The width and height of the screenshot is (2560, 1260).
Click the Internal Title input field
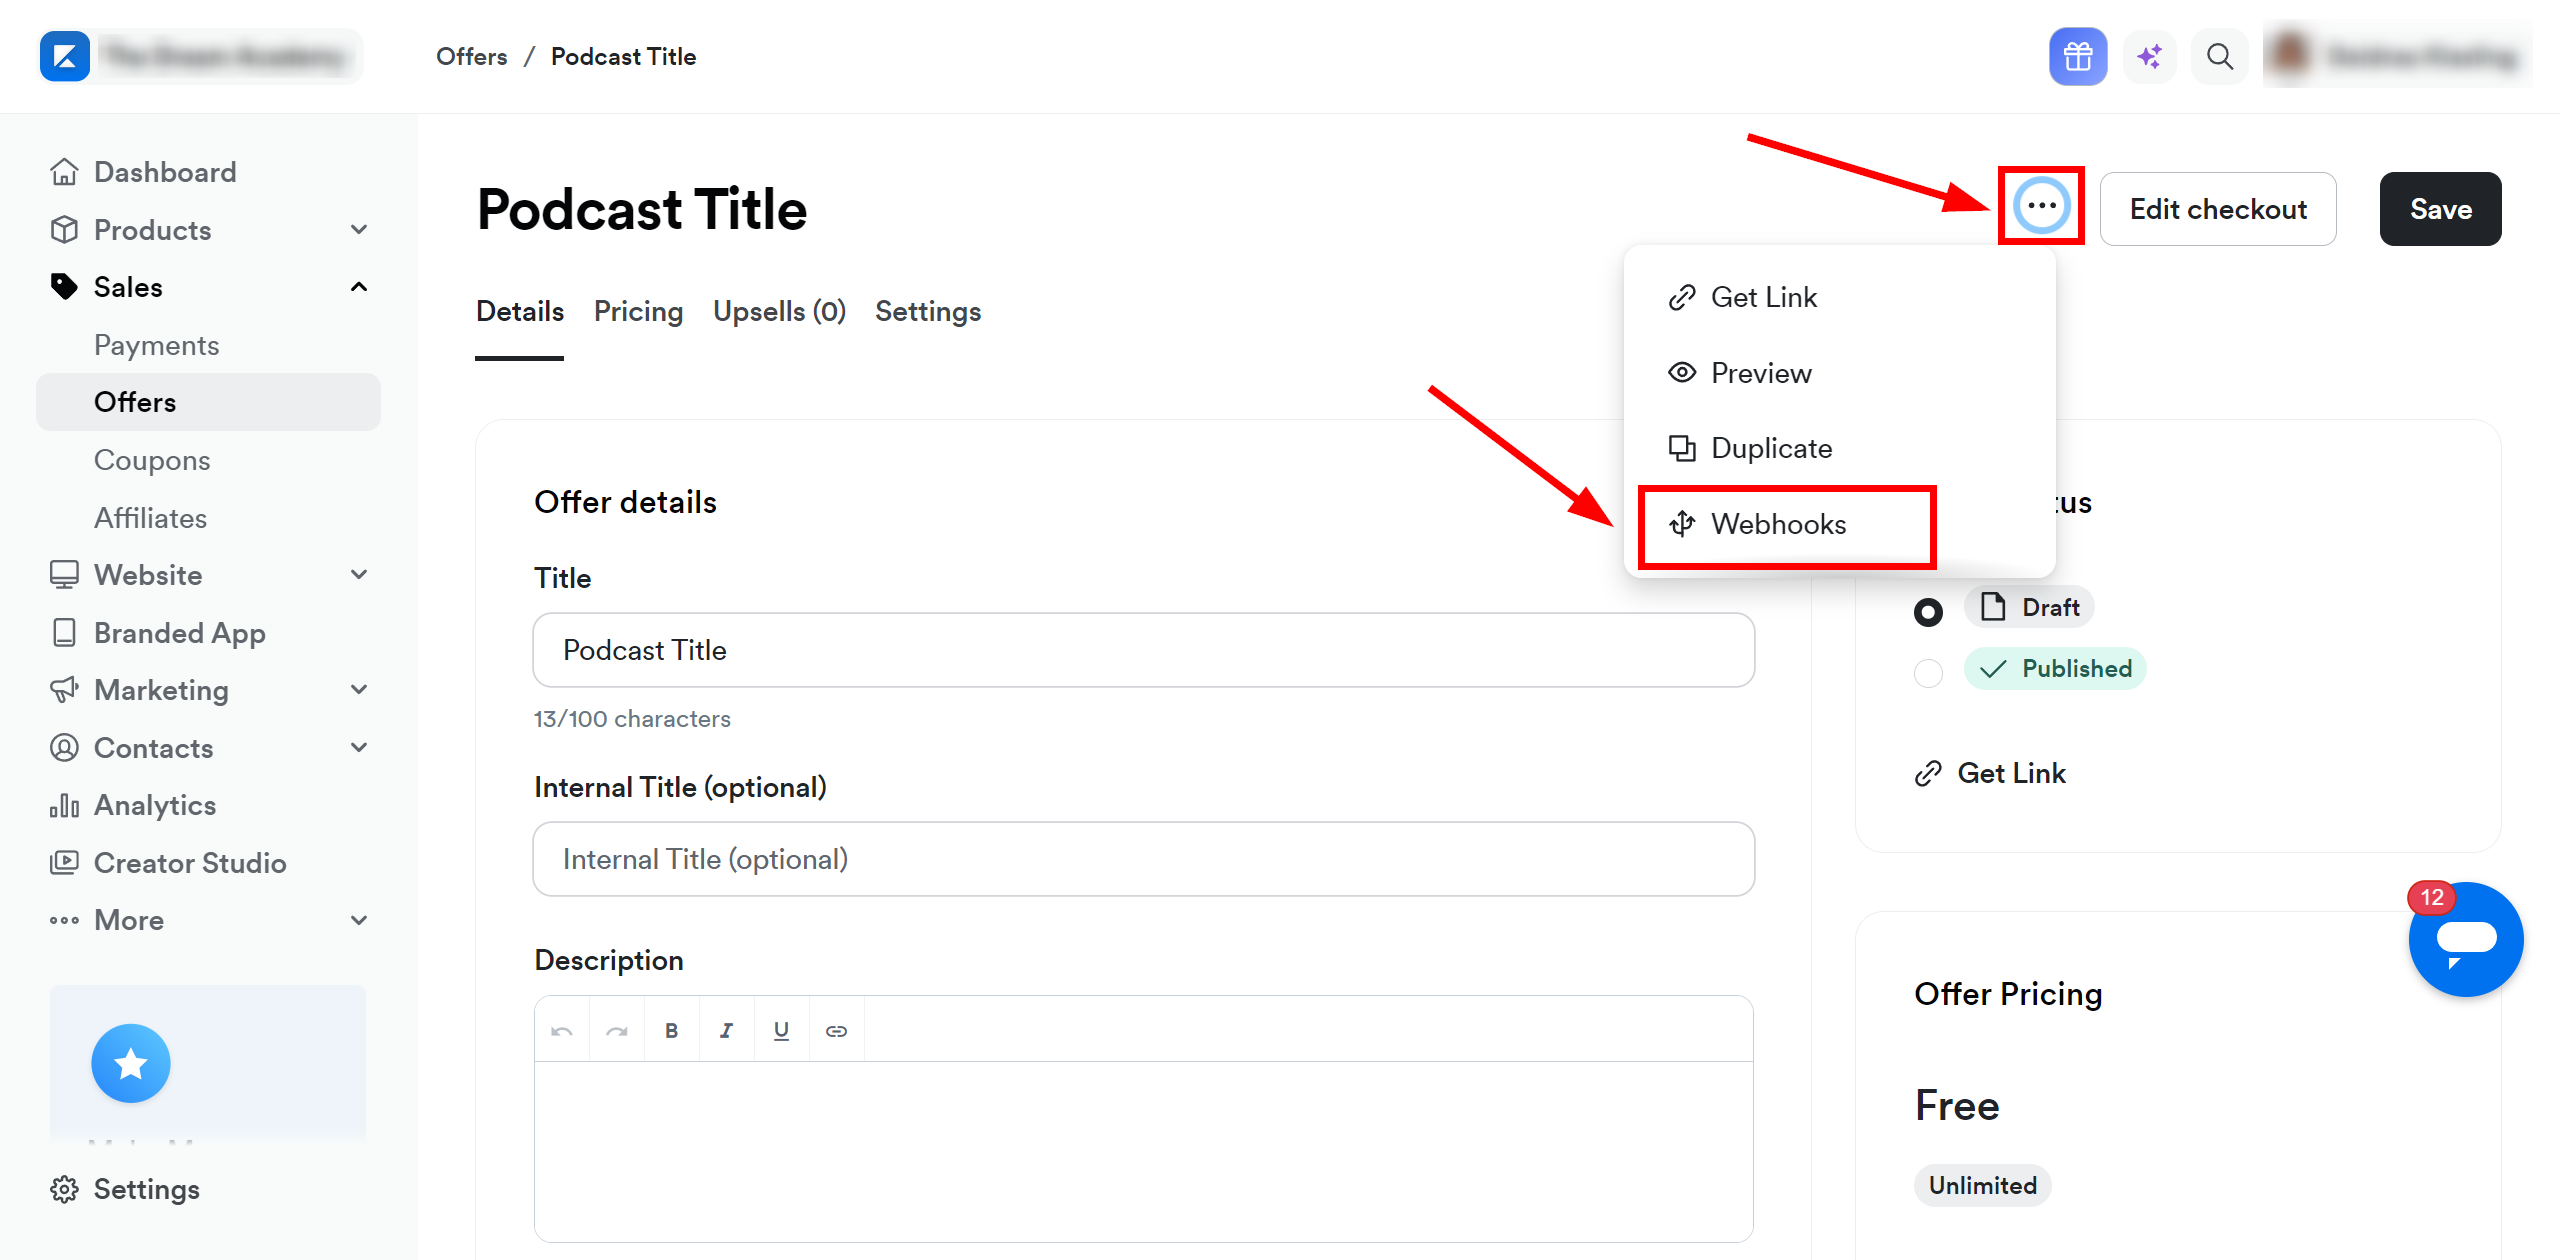[x=1143, y=859]
